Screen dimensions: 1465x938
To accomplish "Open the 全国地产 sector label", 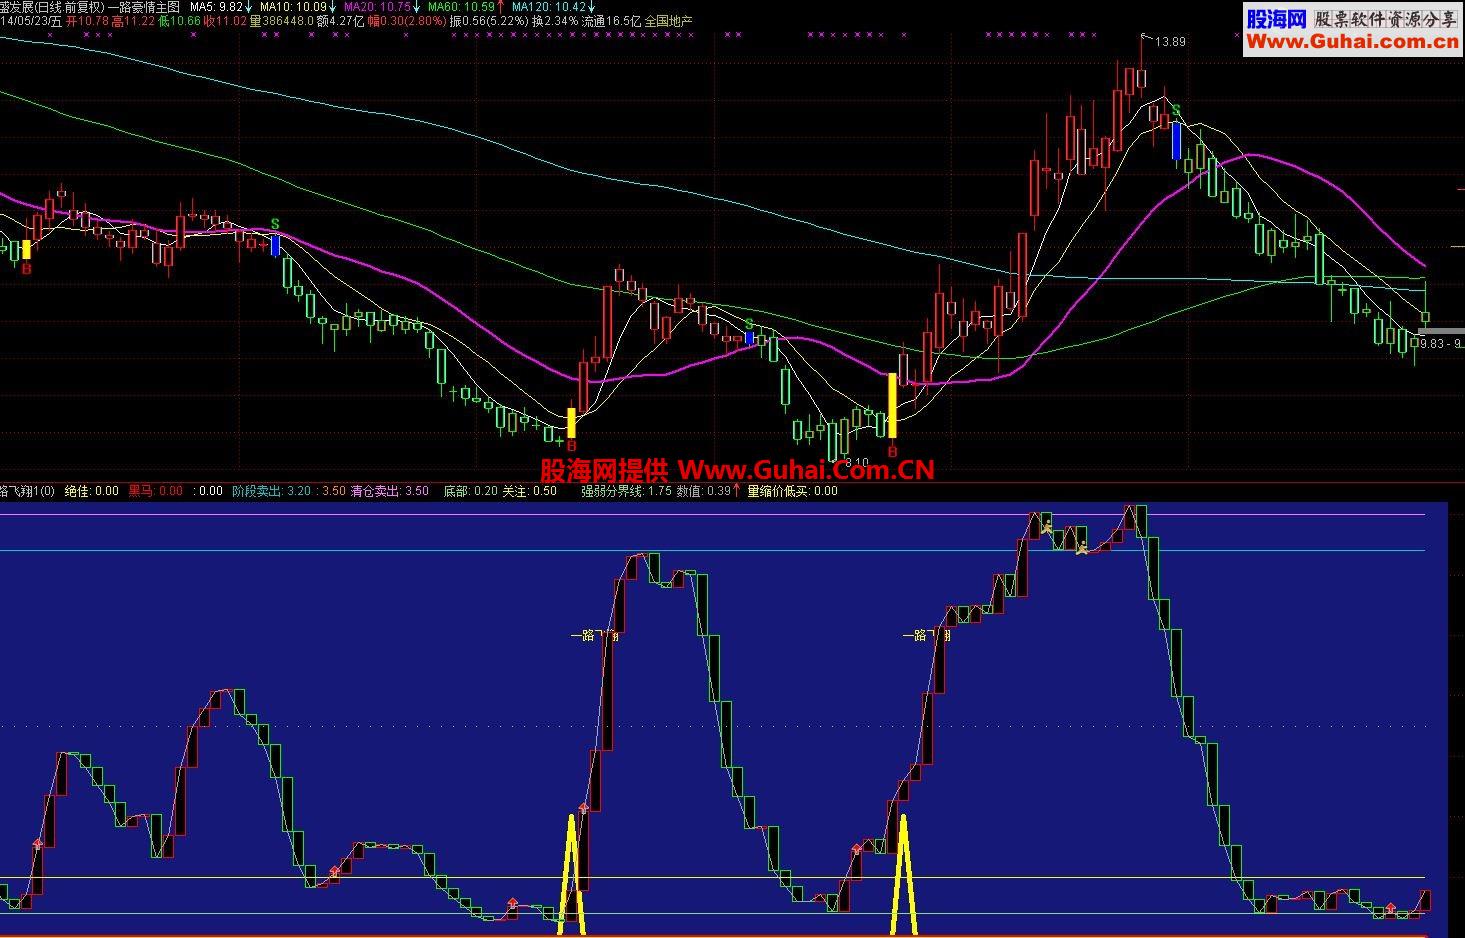I will (668, 21).
